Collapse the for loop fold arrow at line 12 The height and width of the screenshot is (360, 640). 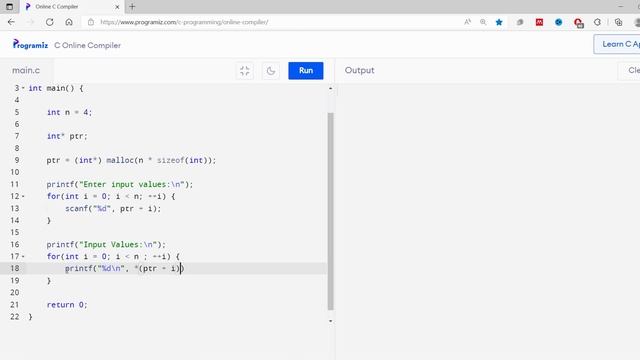point(23,196)
